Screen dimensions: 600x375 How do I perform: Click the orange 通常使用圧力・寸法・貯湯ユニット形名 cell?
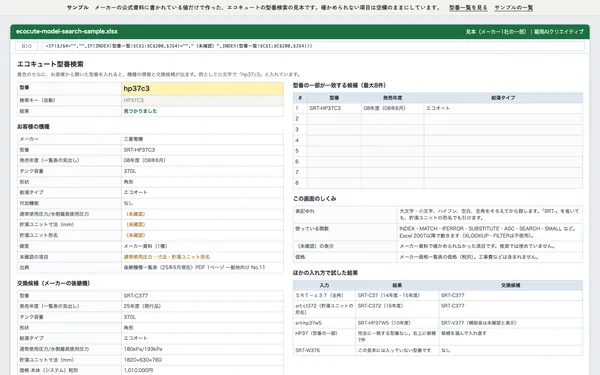[x=202, y=256]
